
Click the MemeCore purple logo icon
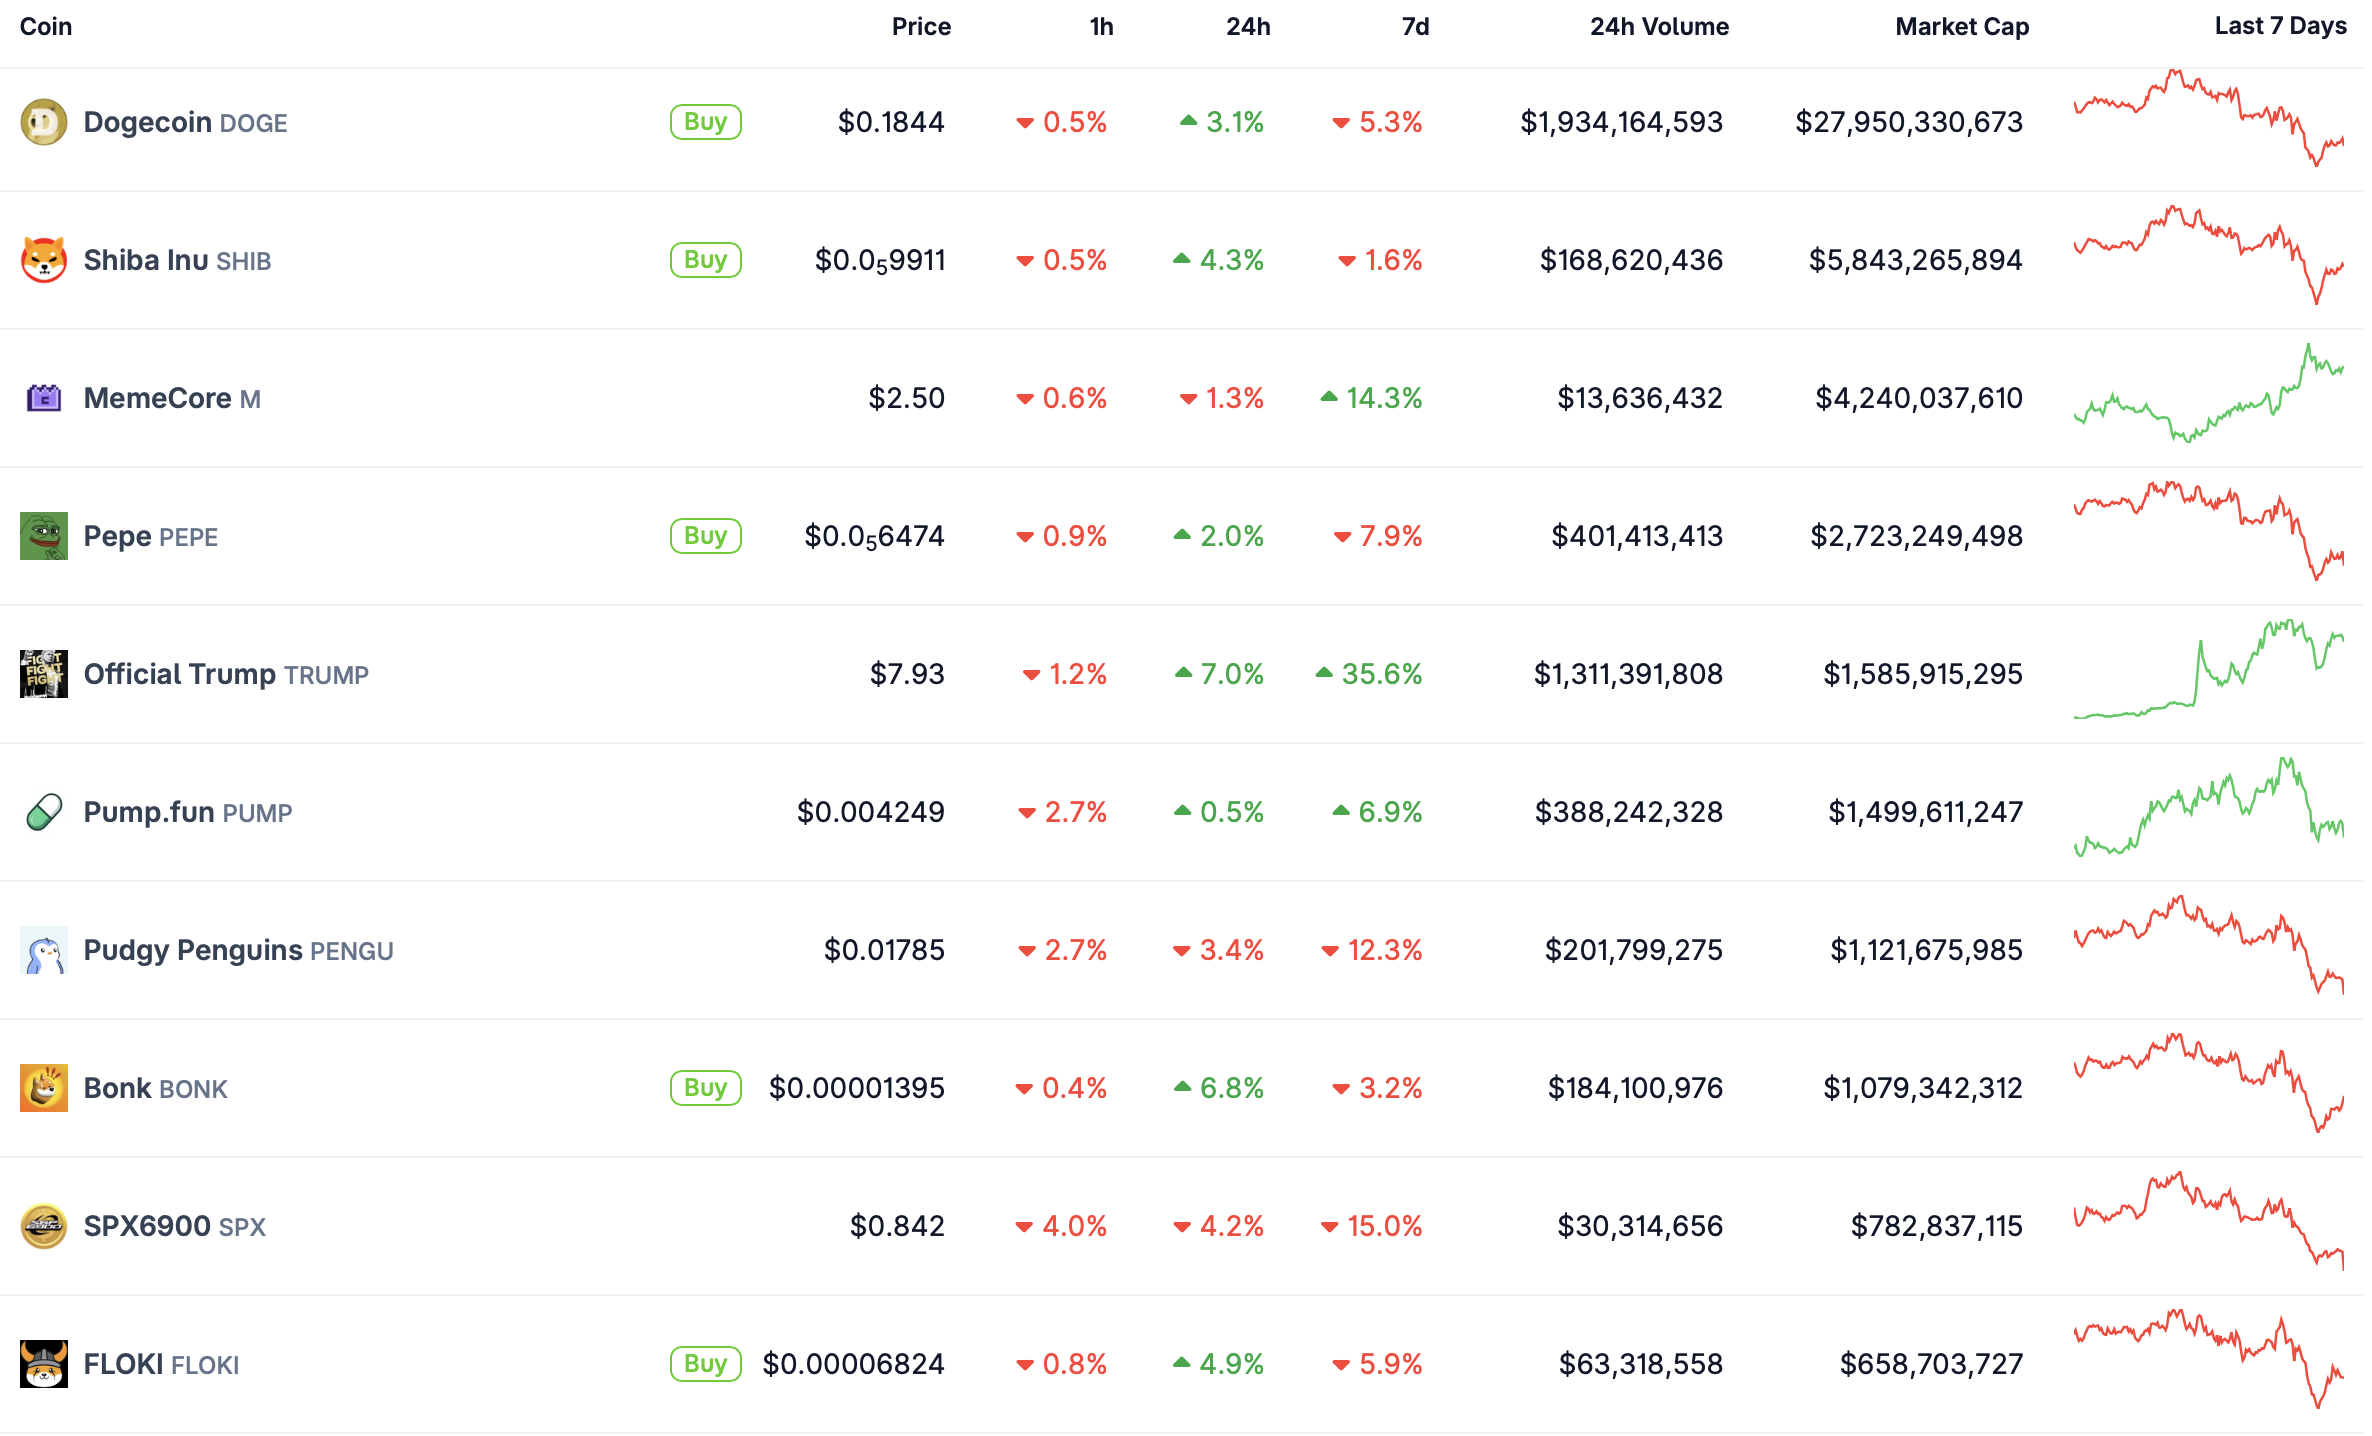[x=44, y=398]
